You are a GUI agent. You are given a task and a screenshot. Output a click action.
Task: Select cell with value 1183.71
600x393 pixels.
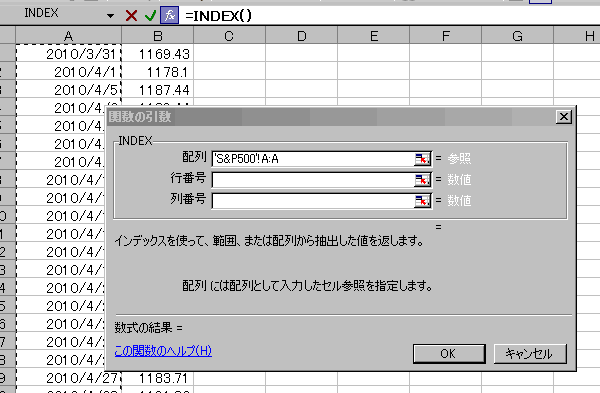click(x=158, y=378)
